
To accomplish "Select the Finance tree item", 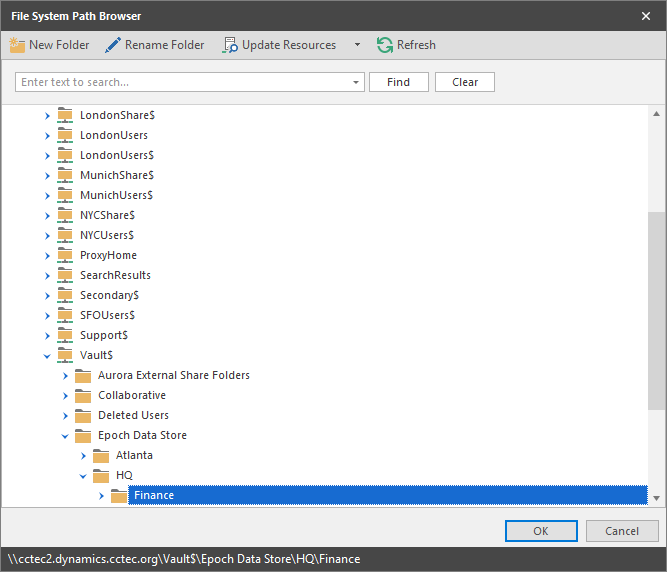I will point(388,495).
